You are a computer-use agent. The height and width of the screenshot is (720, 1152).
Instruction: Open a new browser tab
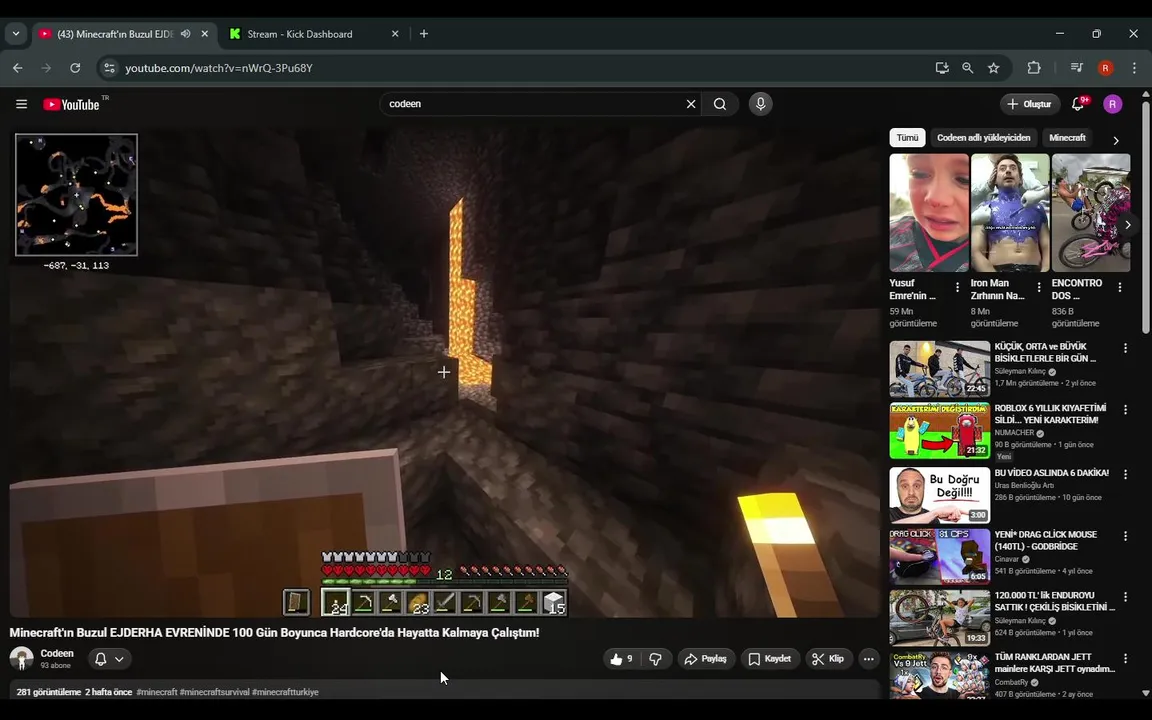click(424, 34)
